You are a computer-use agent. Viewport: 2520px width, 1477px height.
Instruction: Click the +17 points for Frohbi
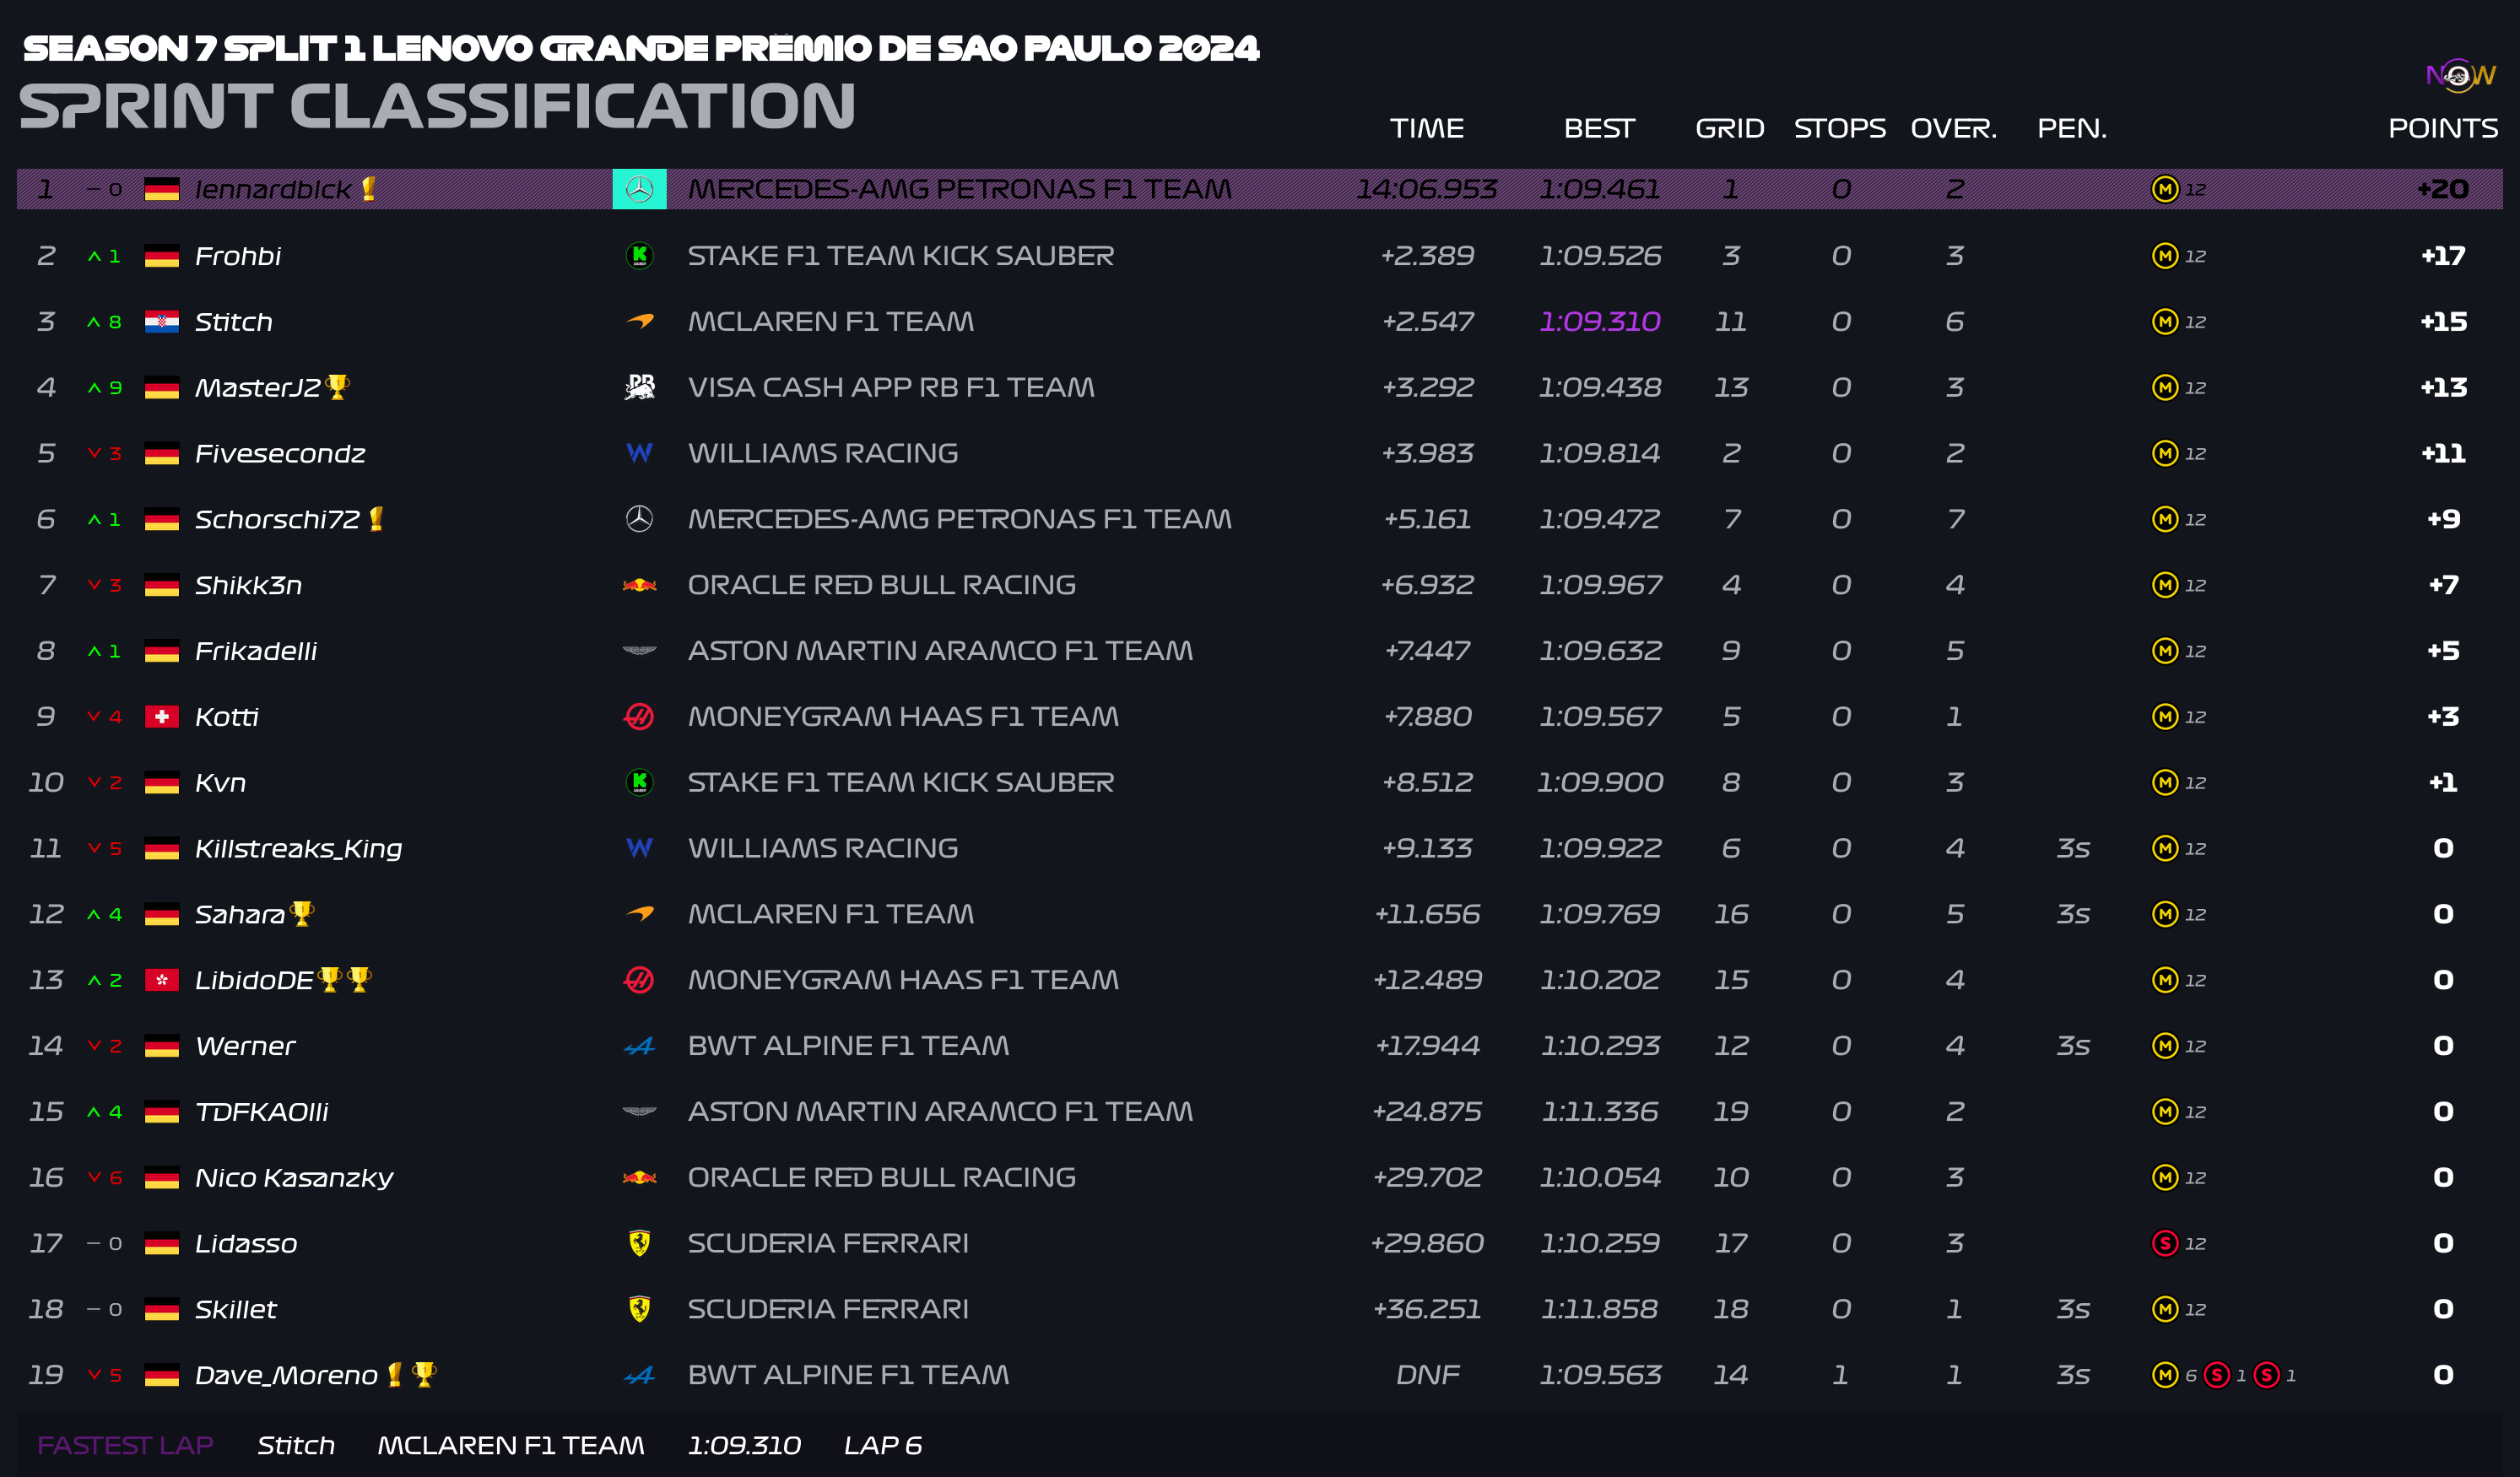(x=2443, y=256)
